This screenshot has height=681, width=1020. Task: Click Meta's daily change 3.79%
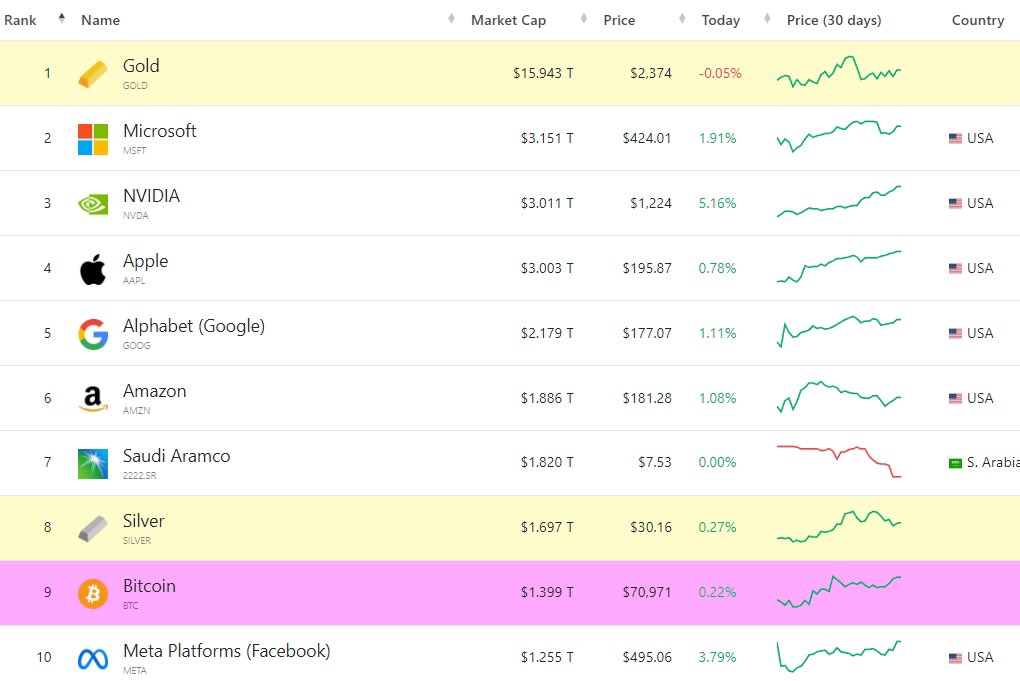pos(718,658)
